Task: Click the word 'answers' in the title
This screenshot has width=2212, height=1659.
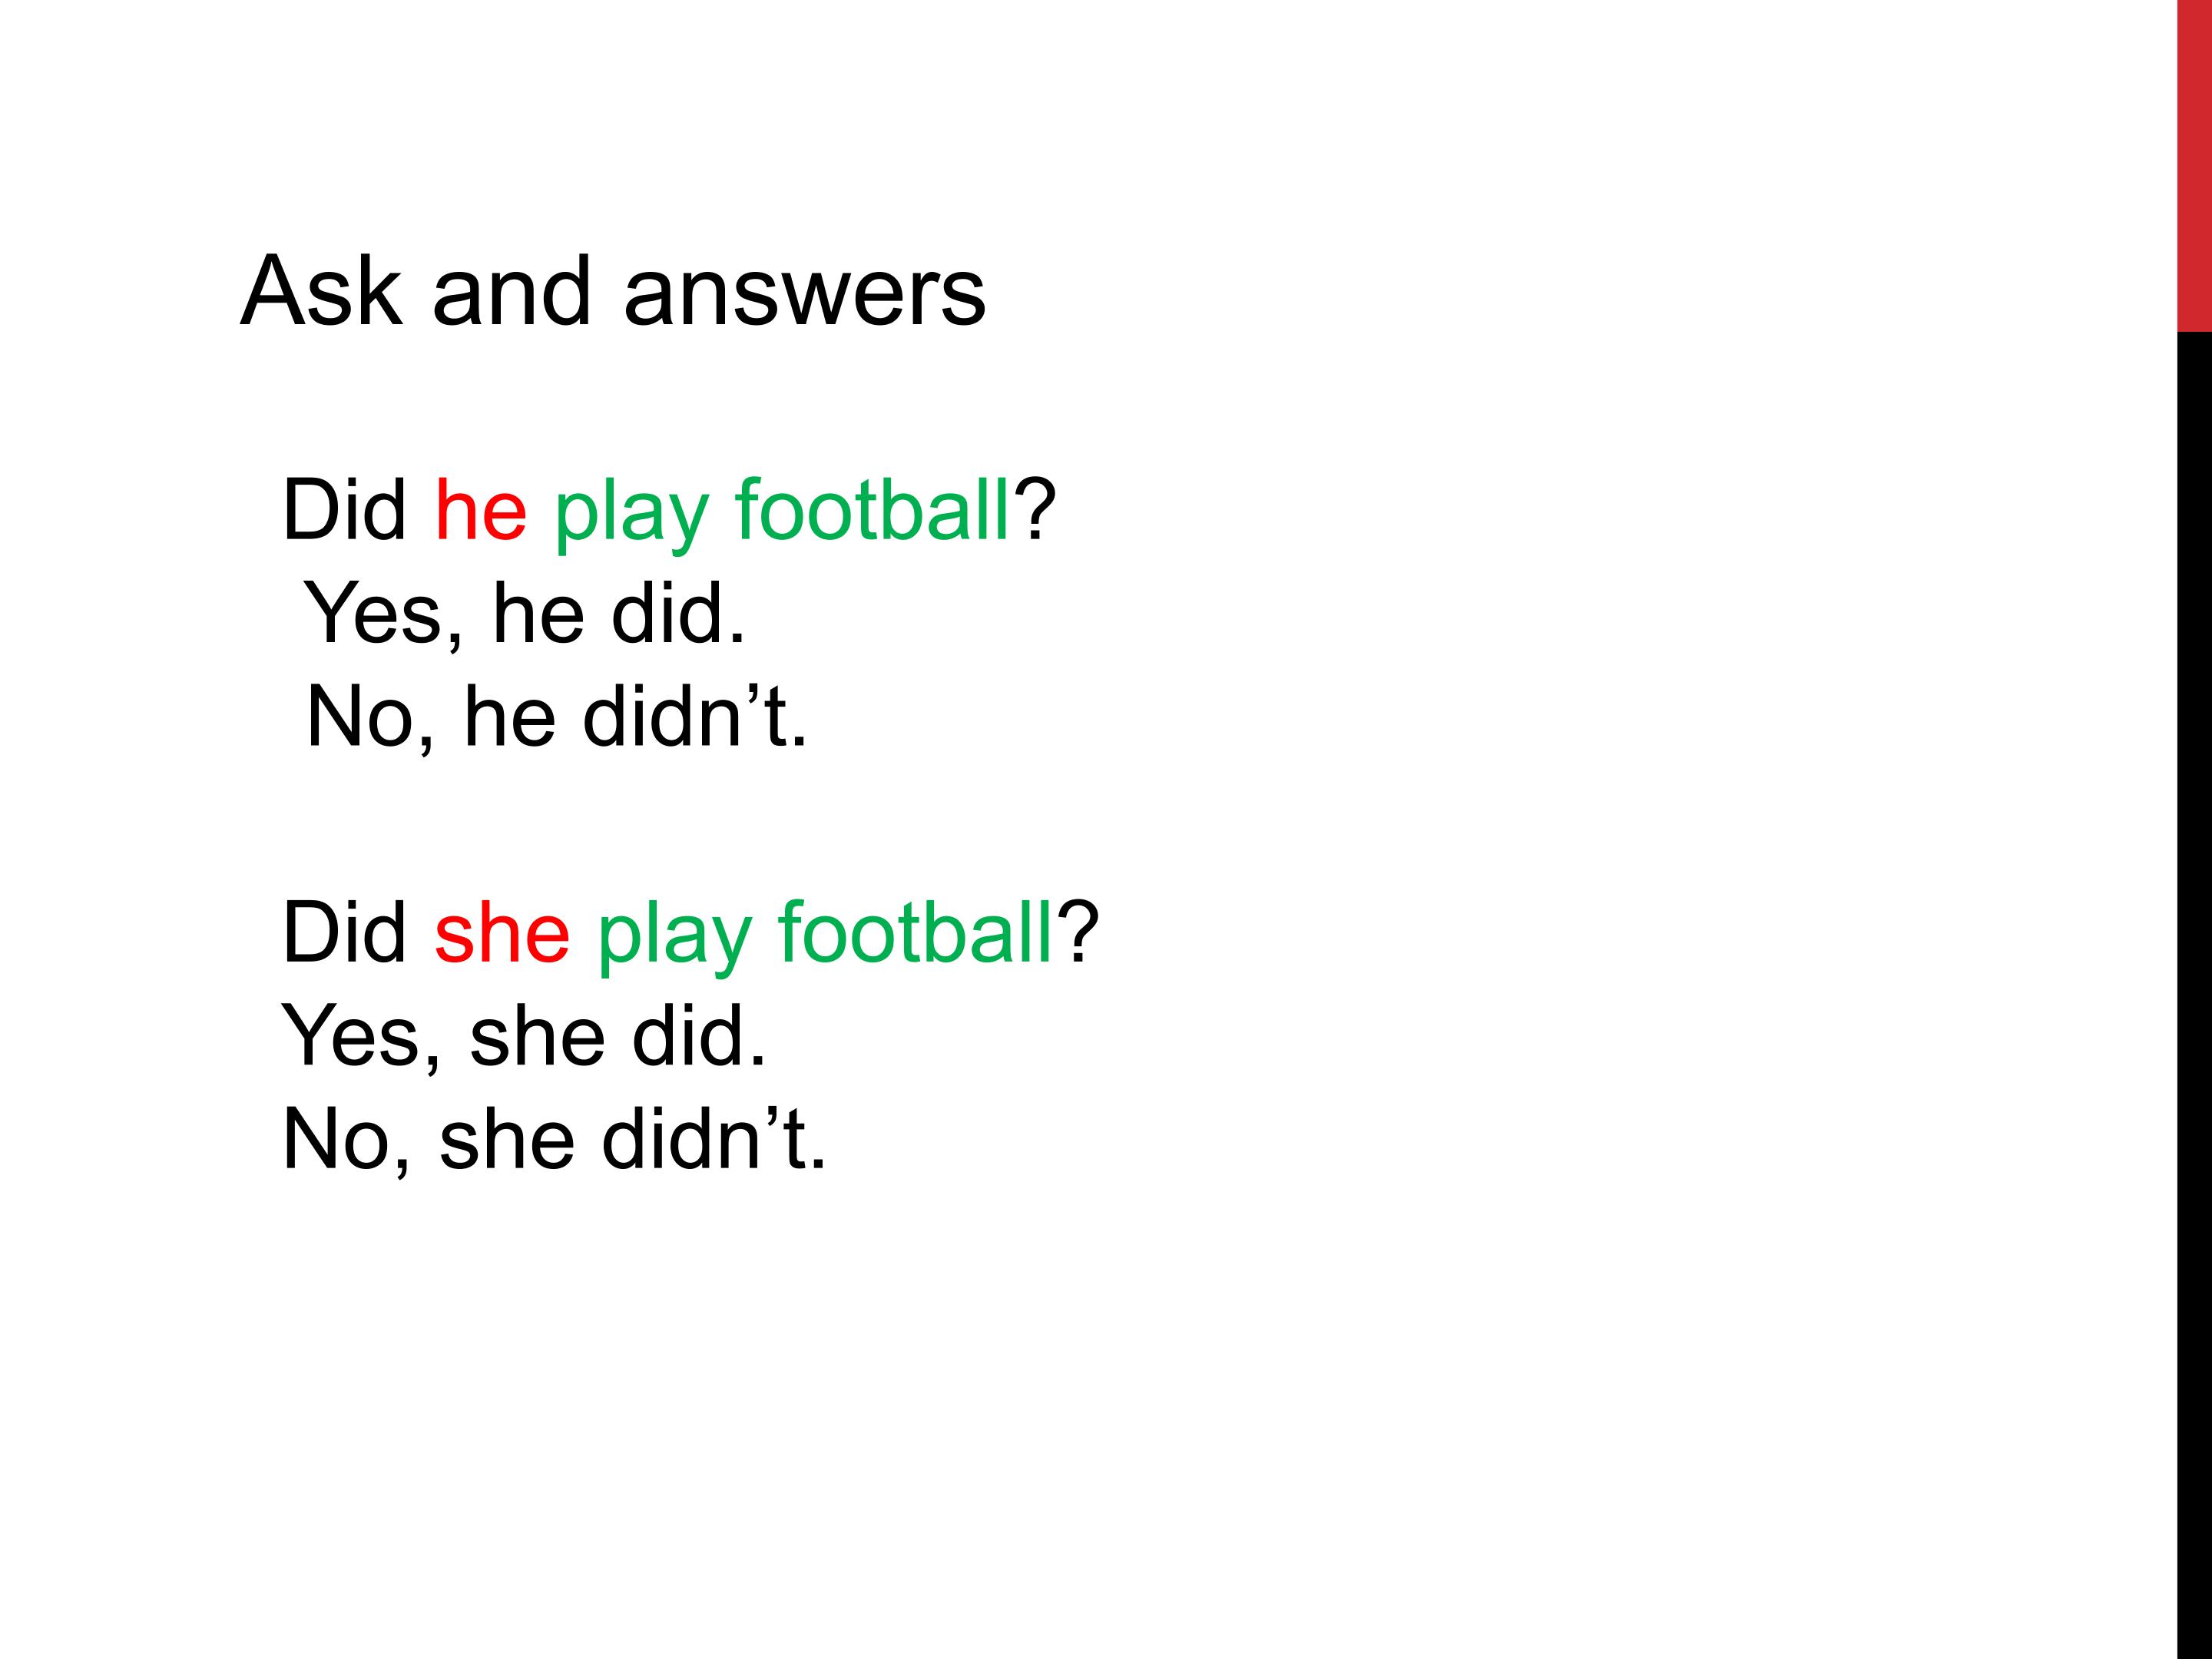Action: tap(805, 296)
